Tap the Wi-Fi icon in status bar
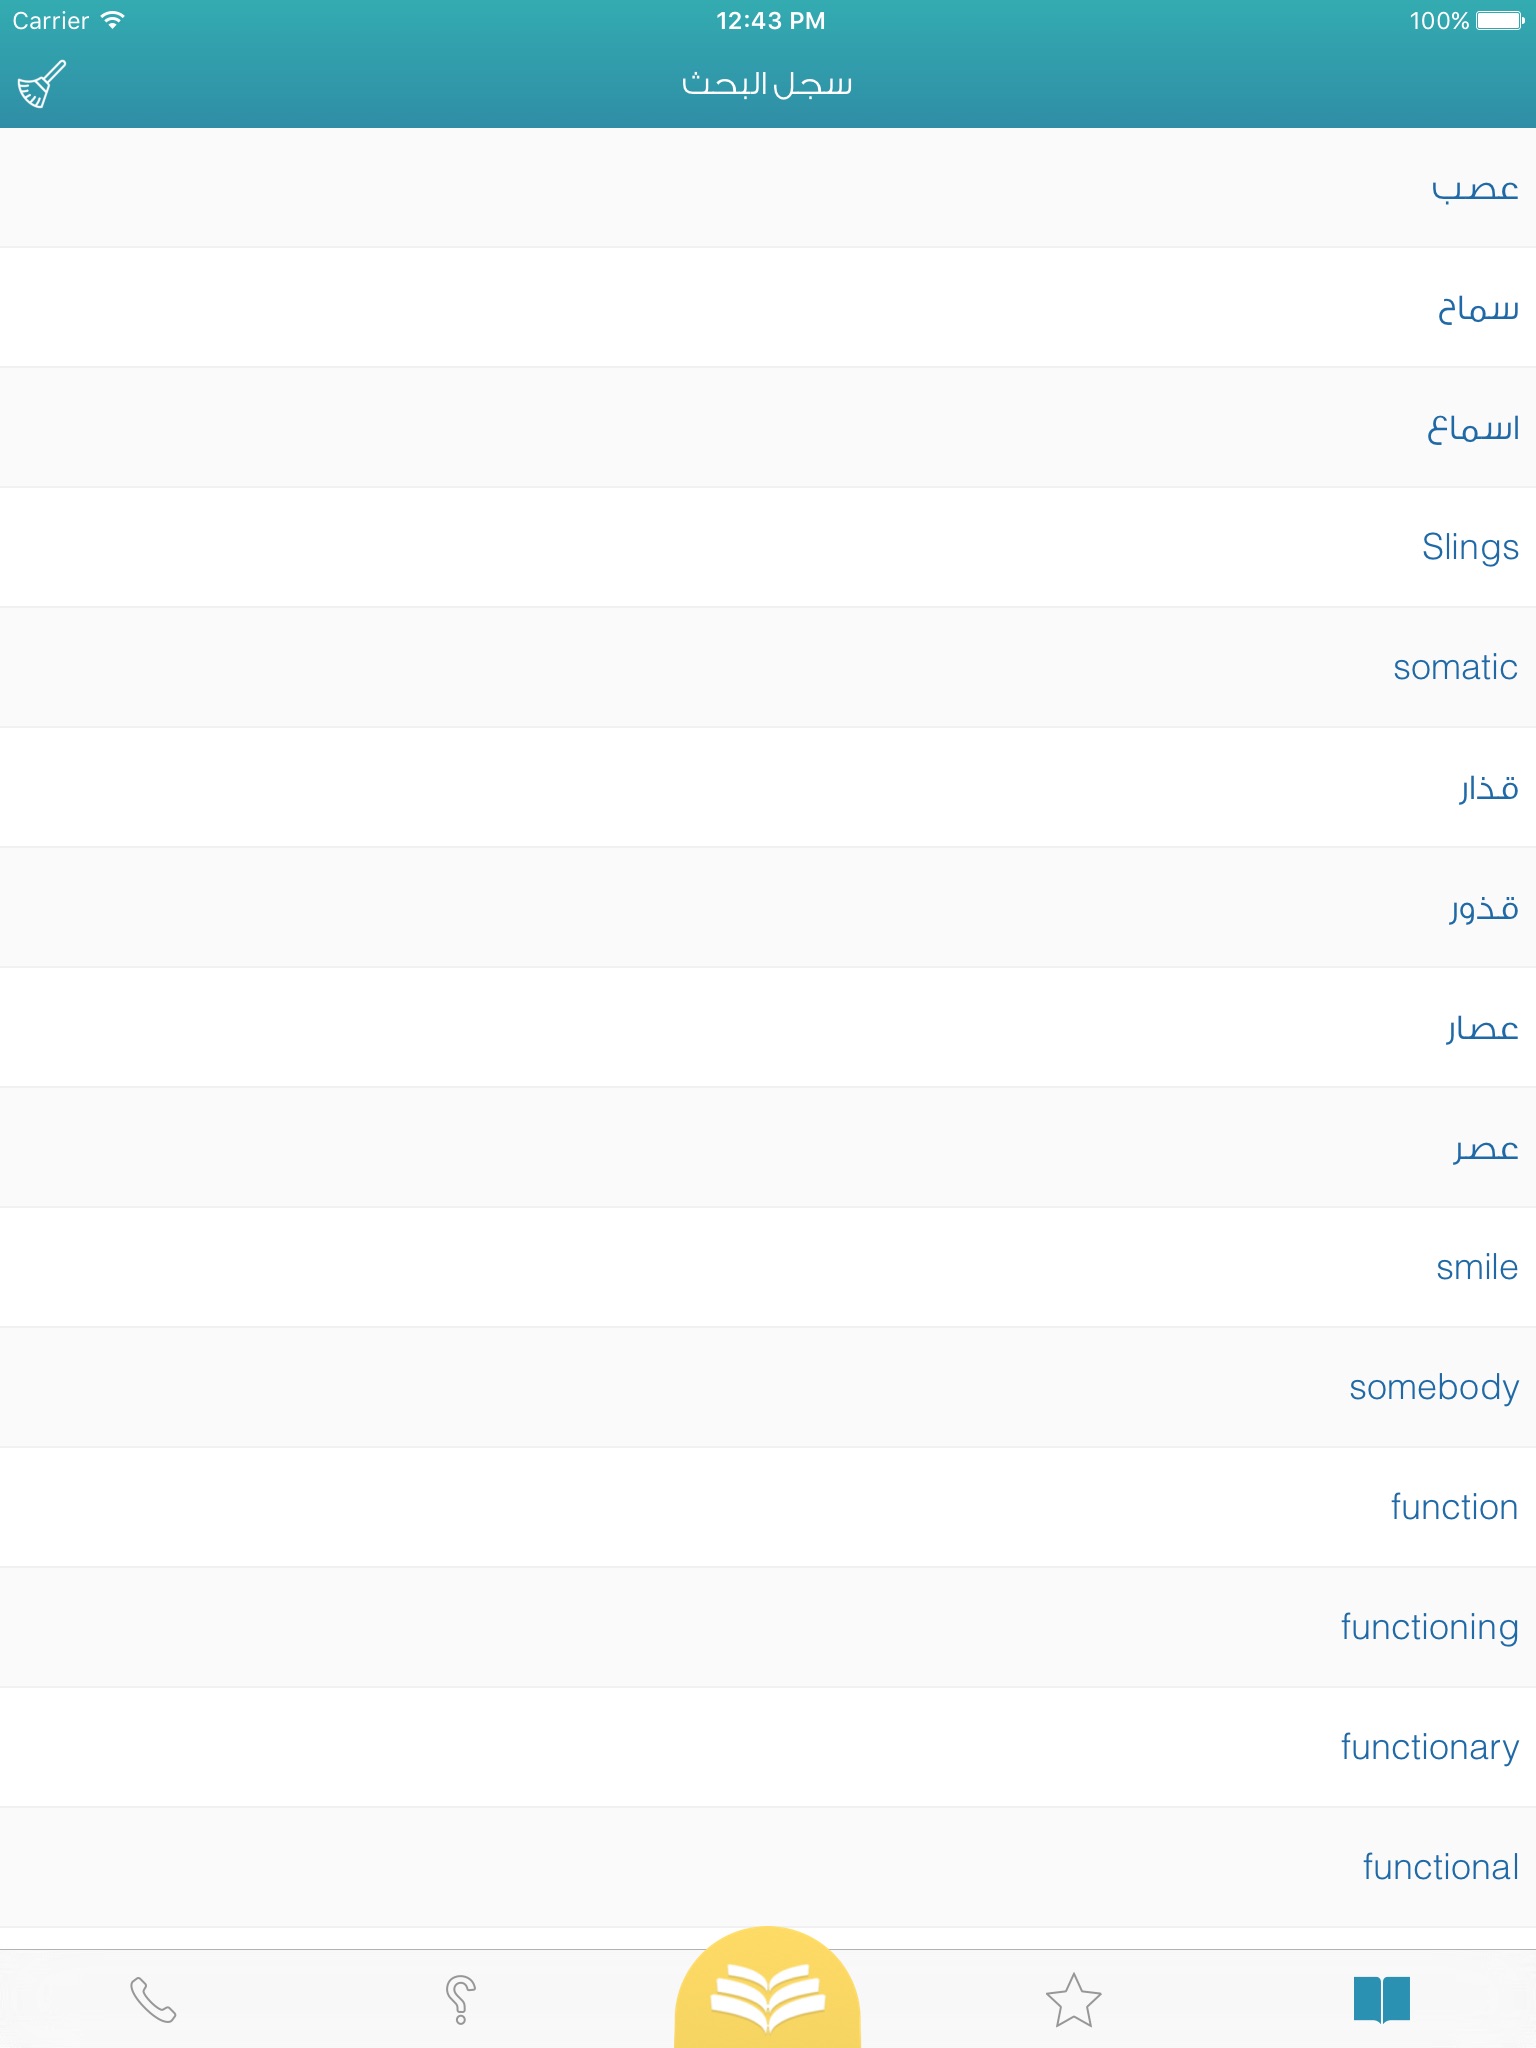This screenshot has height=2048, width=1536. pyautogui.click(x=113, y=21)
